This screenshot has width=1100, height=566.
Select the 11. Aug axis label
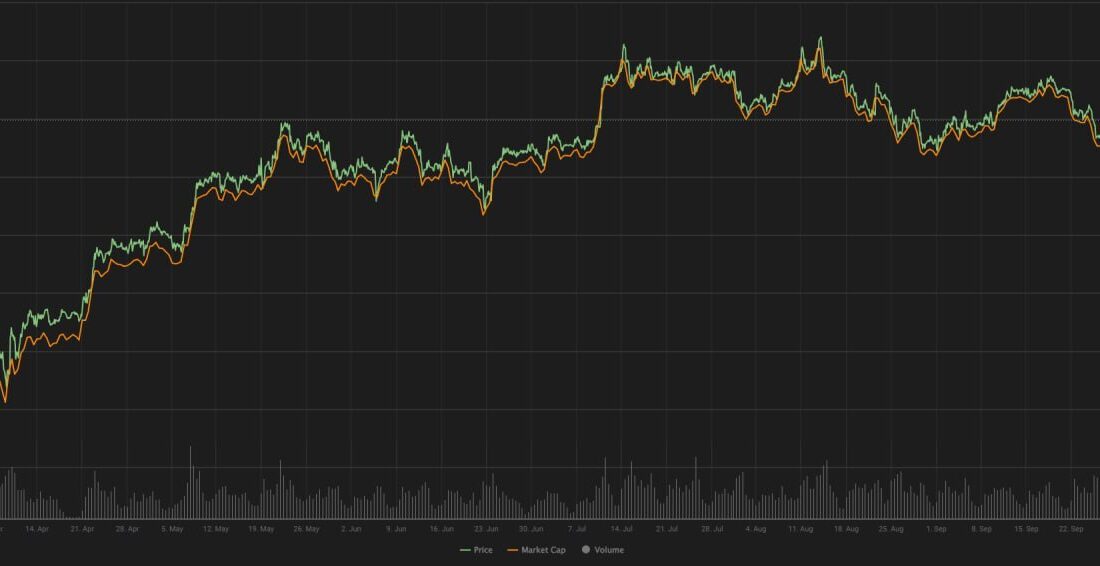pos(800,528)
